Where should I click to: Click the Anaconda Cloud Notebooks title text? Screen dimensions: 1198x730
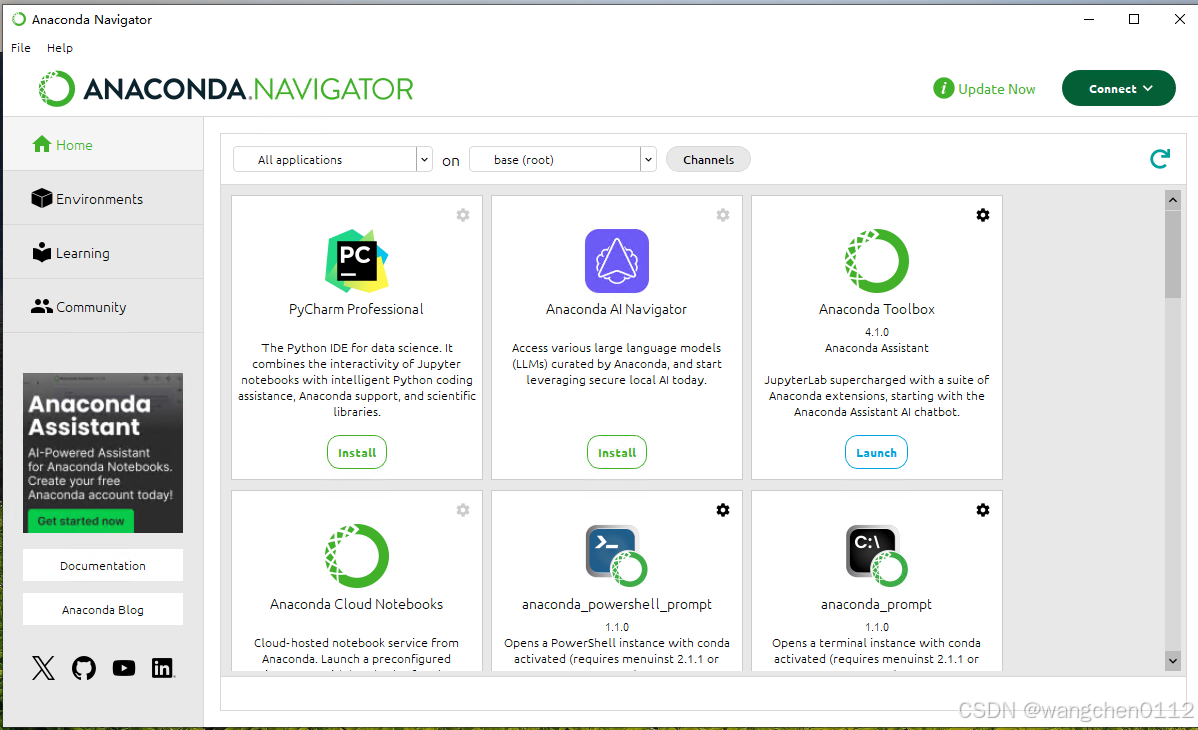(356, 604)
